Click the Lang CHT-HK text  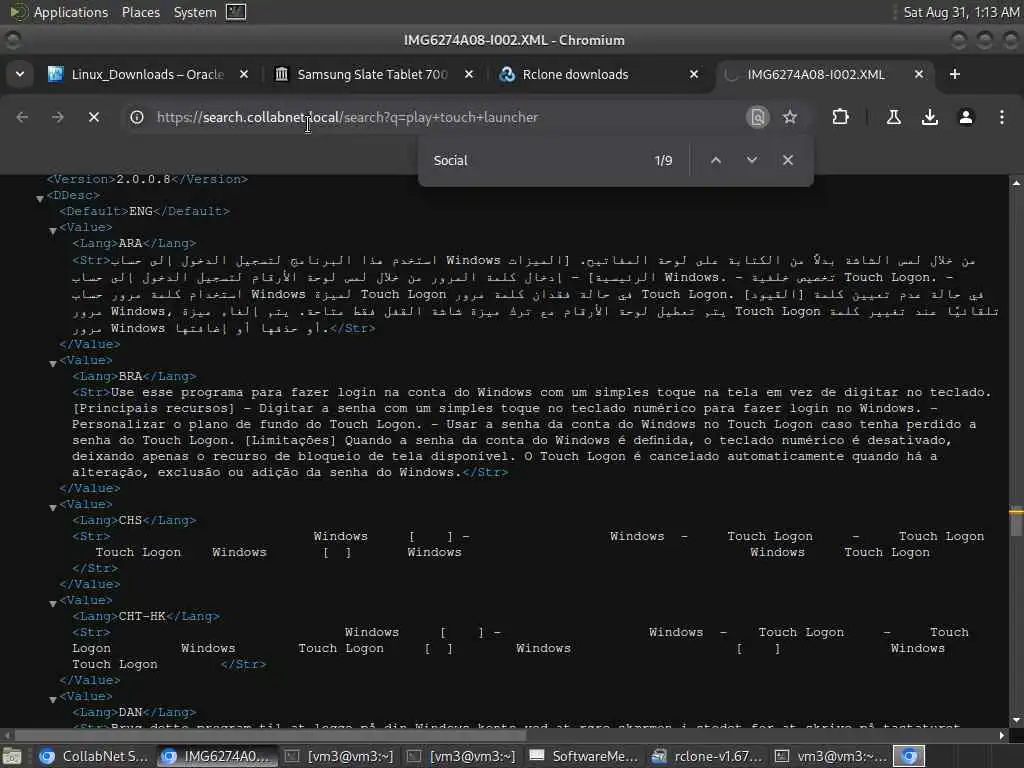[146, 616]
